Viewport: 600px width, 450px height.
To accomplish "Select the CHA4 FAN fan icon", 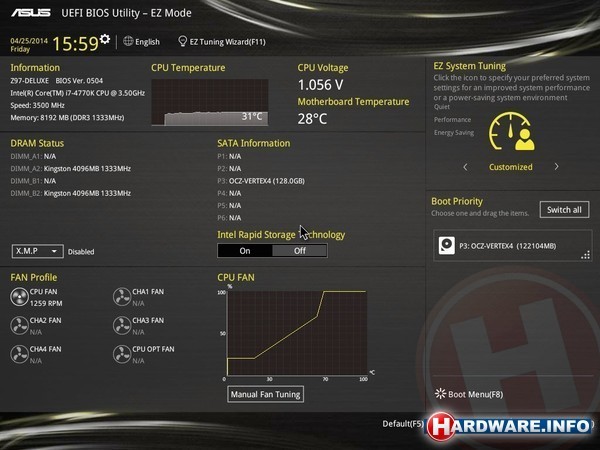I will (x=19, y=354).
